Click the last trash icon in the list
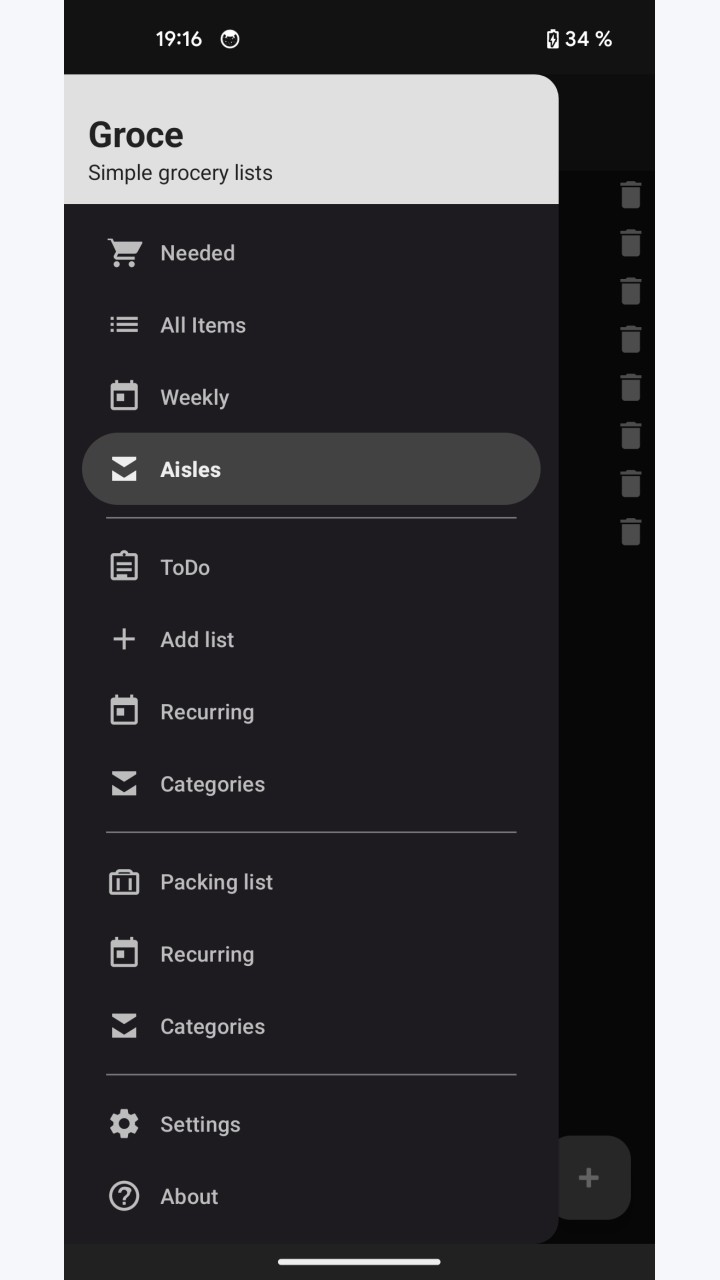The width and height of the screenshot is (720, 1280). coord(630,531)
